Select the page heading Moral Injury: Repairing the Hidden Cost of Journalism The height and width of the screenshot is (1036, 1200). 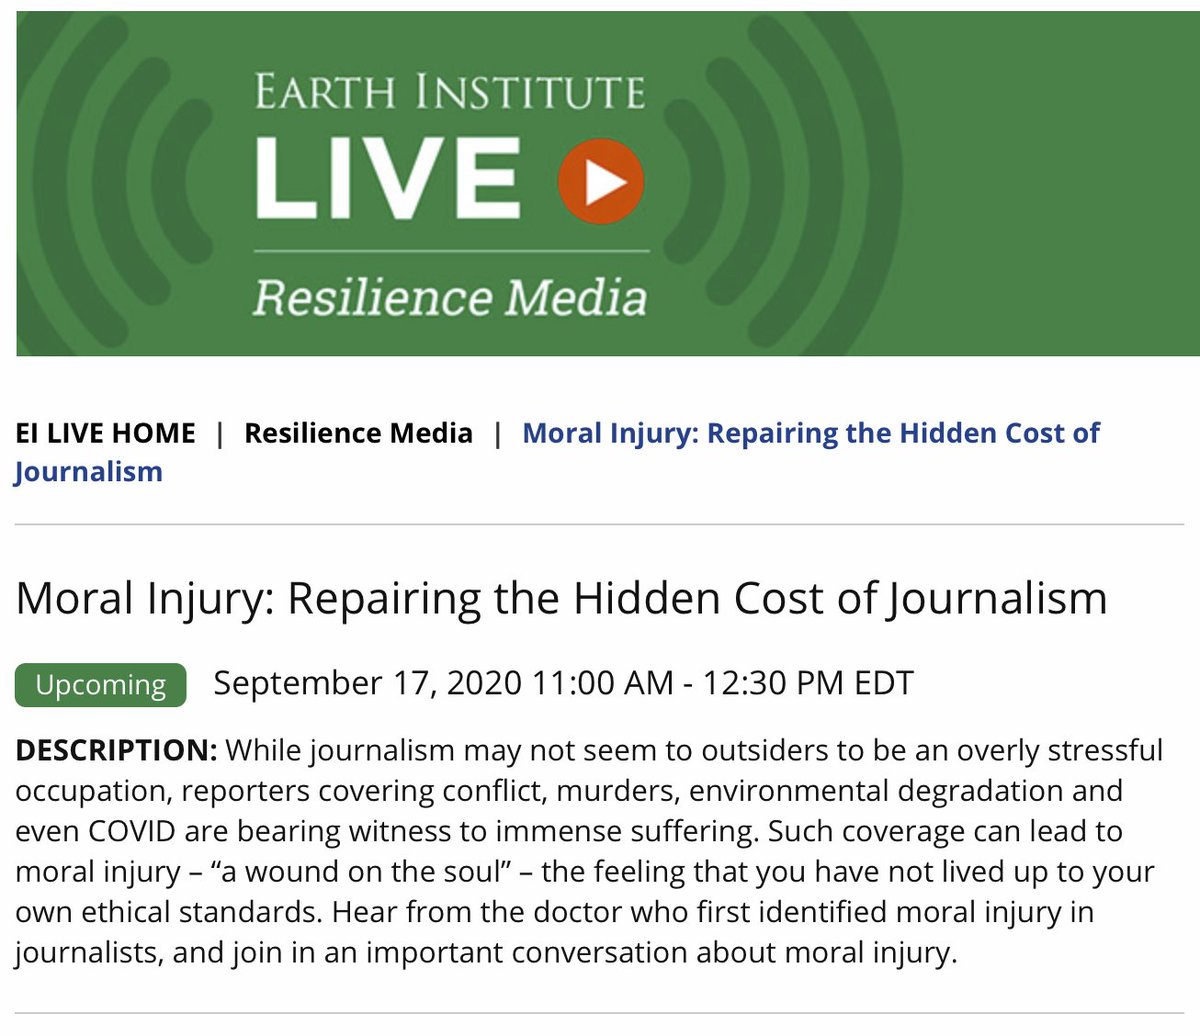562,599
